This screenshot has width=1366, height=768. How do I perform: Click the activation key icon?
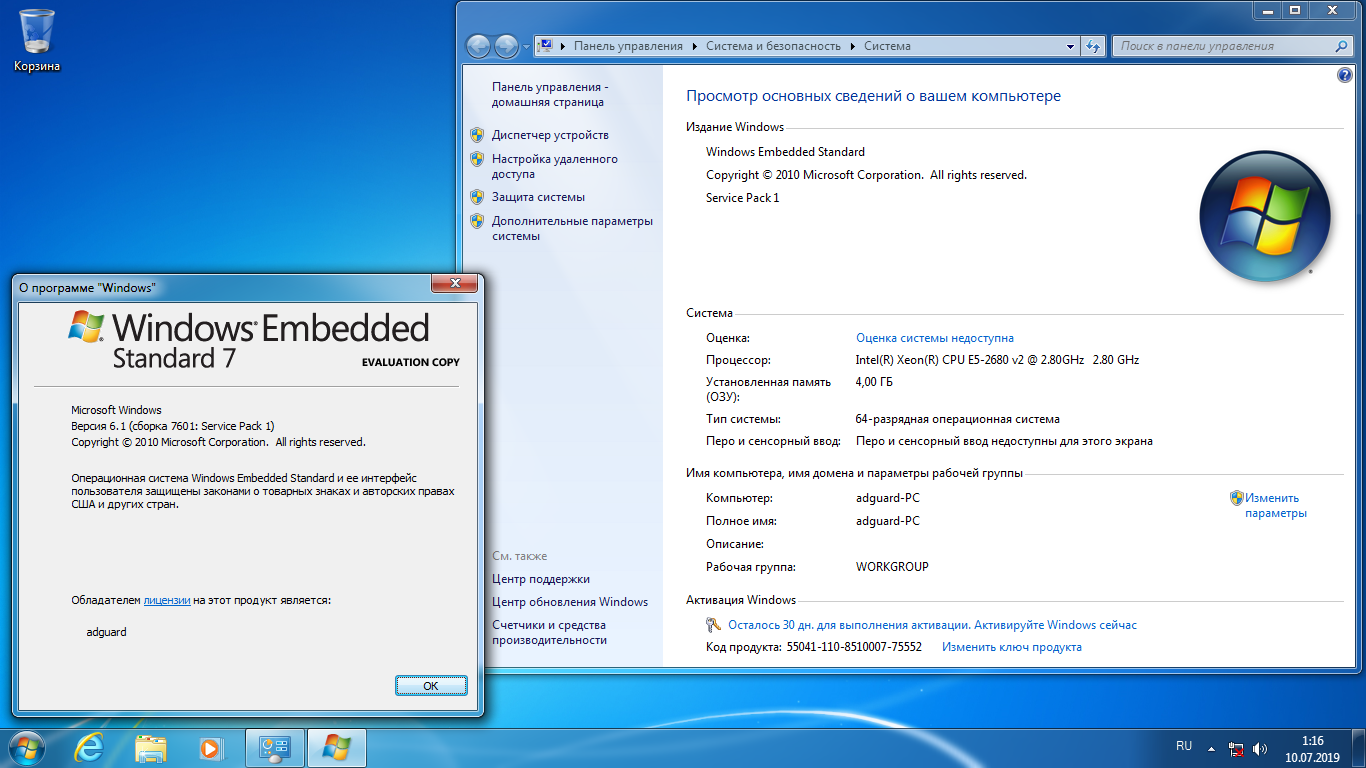[x=714, y=625]
